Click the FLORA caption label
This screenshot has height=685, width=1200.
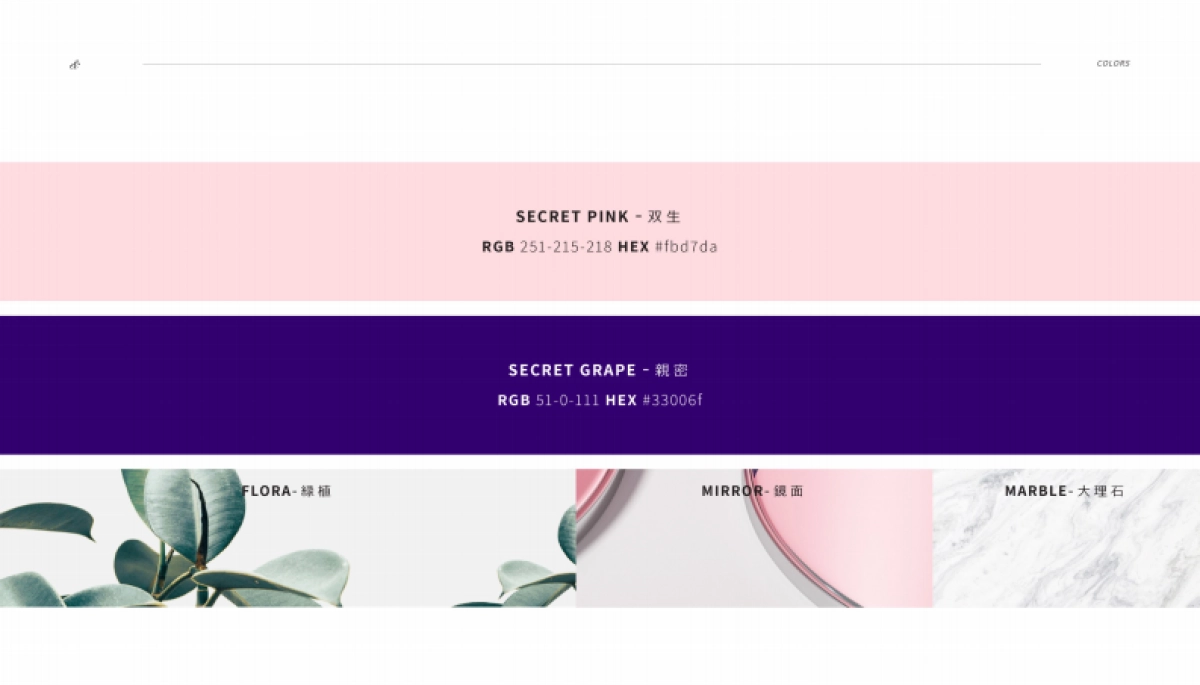[266, 491]
